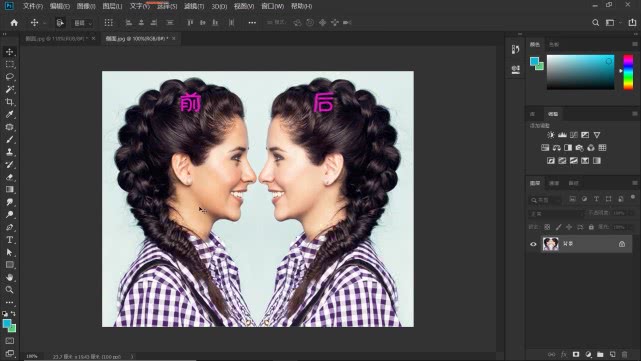This screenshot has height=361, width=641.
Task: Select the Gradient tool
Action: 9,189
